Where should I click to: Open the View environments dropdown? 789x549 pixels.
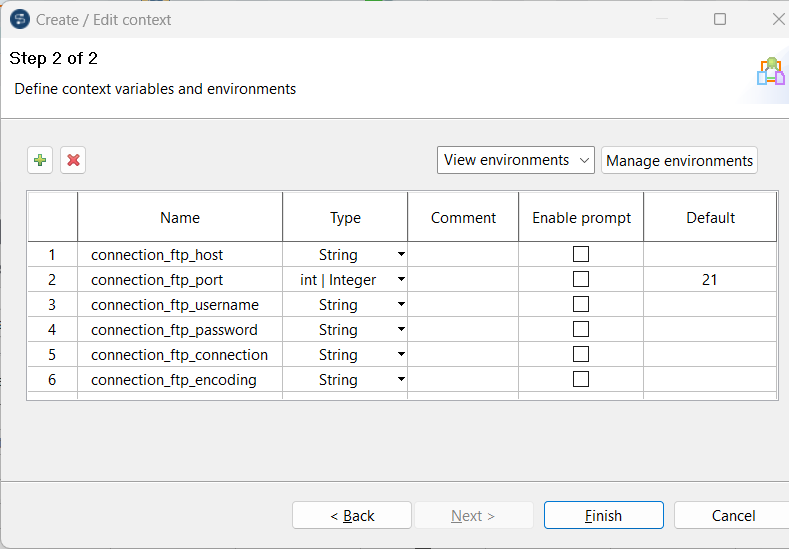click(x=516, y=160)
